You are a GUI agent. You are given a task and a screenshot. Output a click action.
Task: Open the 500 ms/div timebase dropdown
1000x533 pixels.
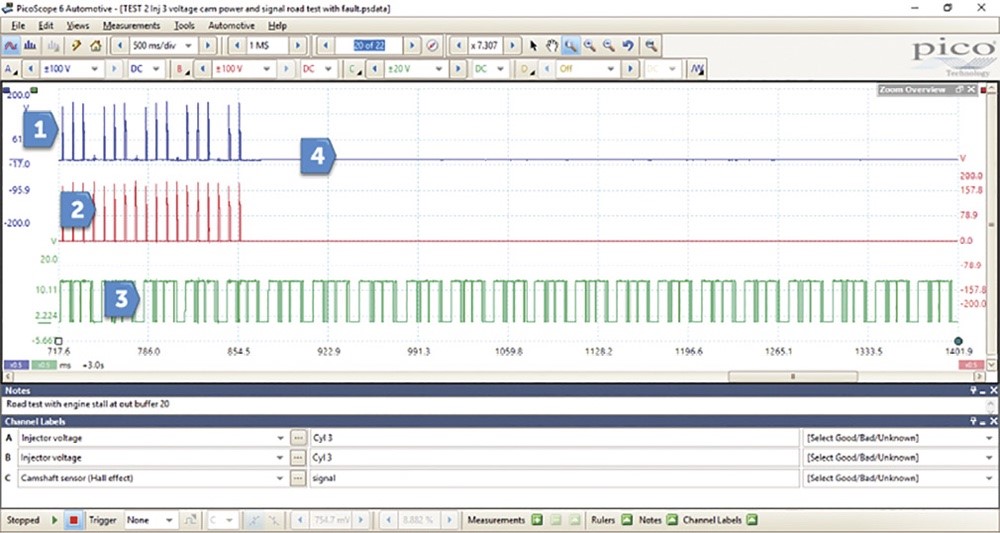(188, 46)
